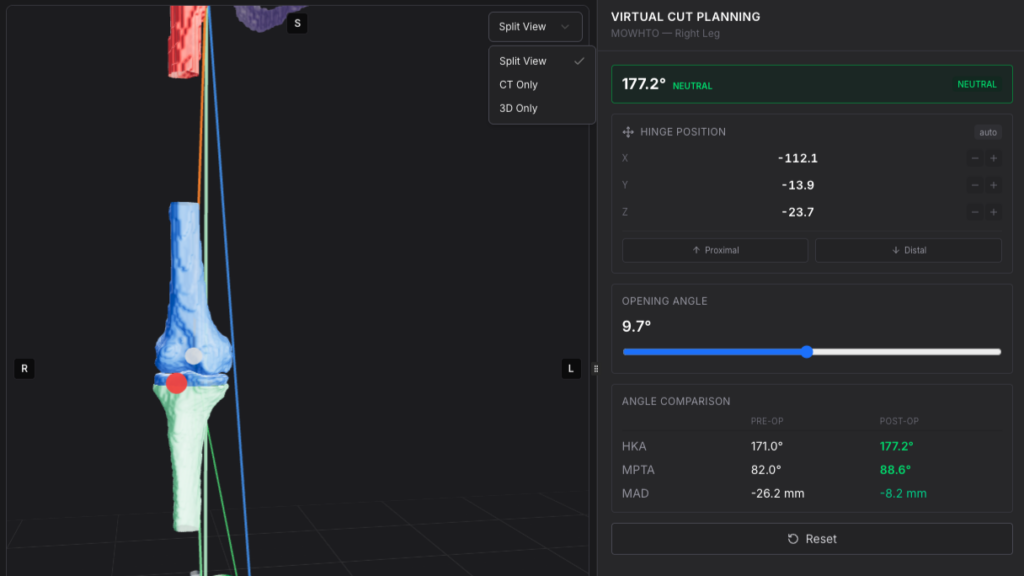Click the panel divider grip handle

click(596, 369)
